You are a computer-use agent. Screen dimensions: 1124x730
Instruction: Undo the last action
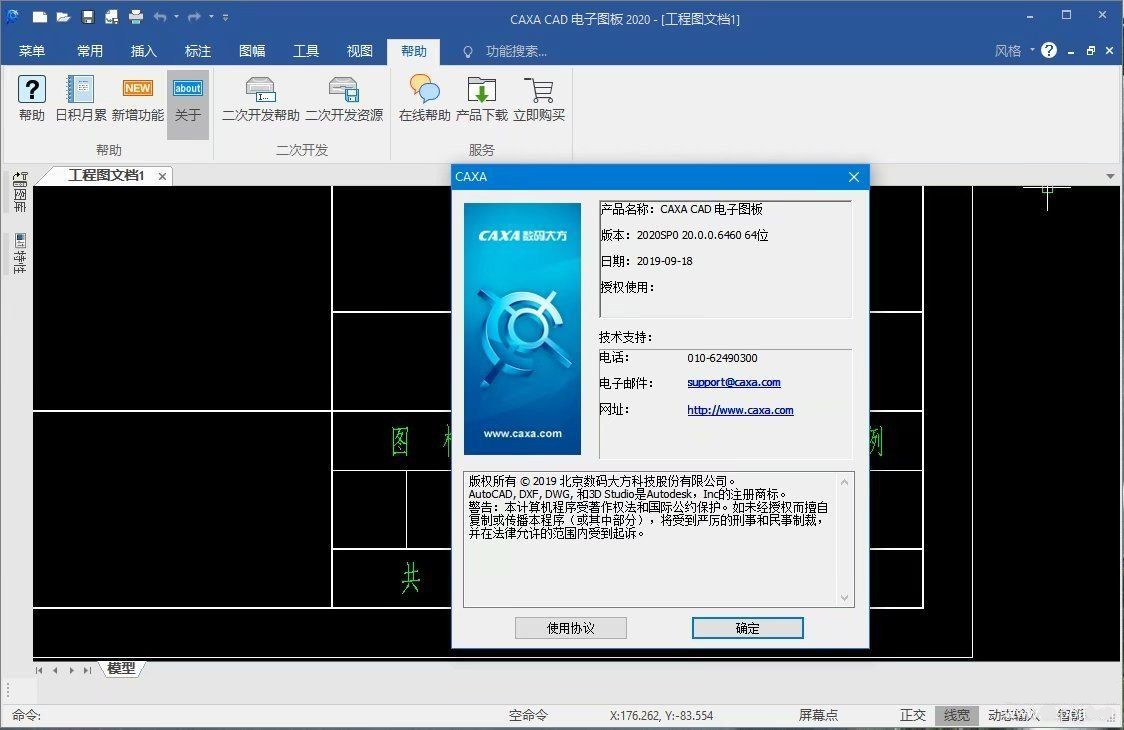point(160,16)
